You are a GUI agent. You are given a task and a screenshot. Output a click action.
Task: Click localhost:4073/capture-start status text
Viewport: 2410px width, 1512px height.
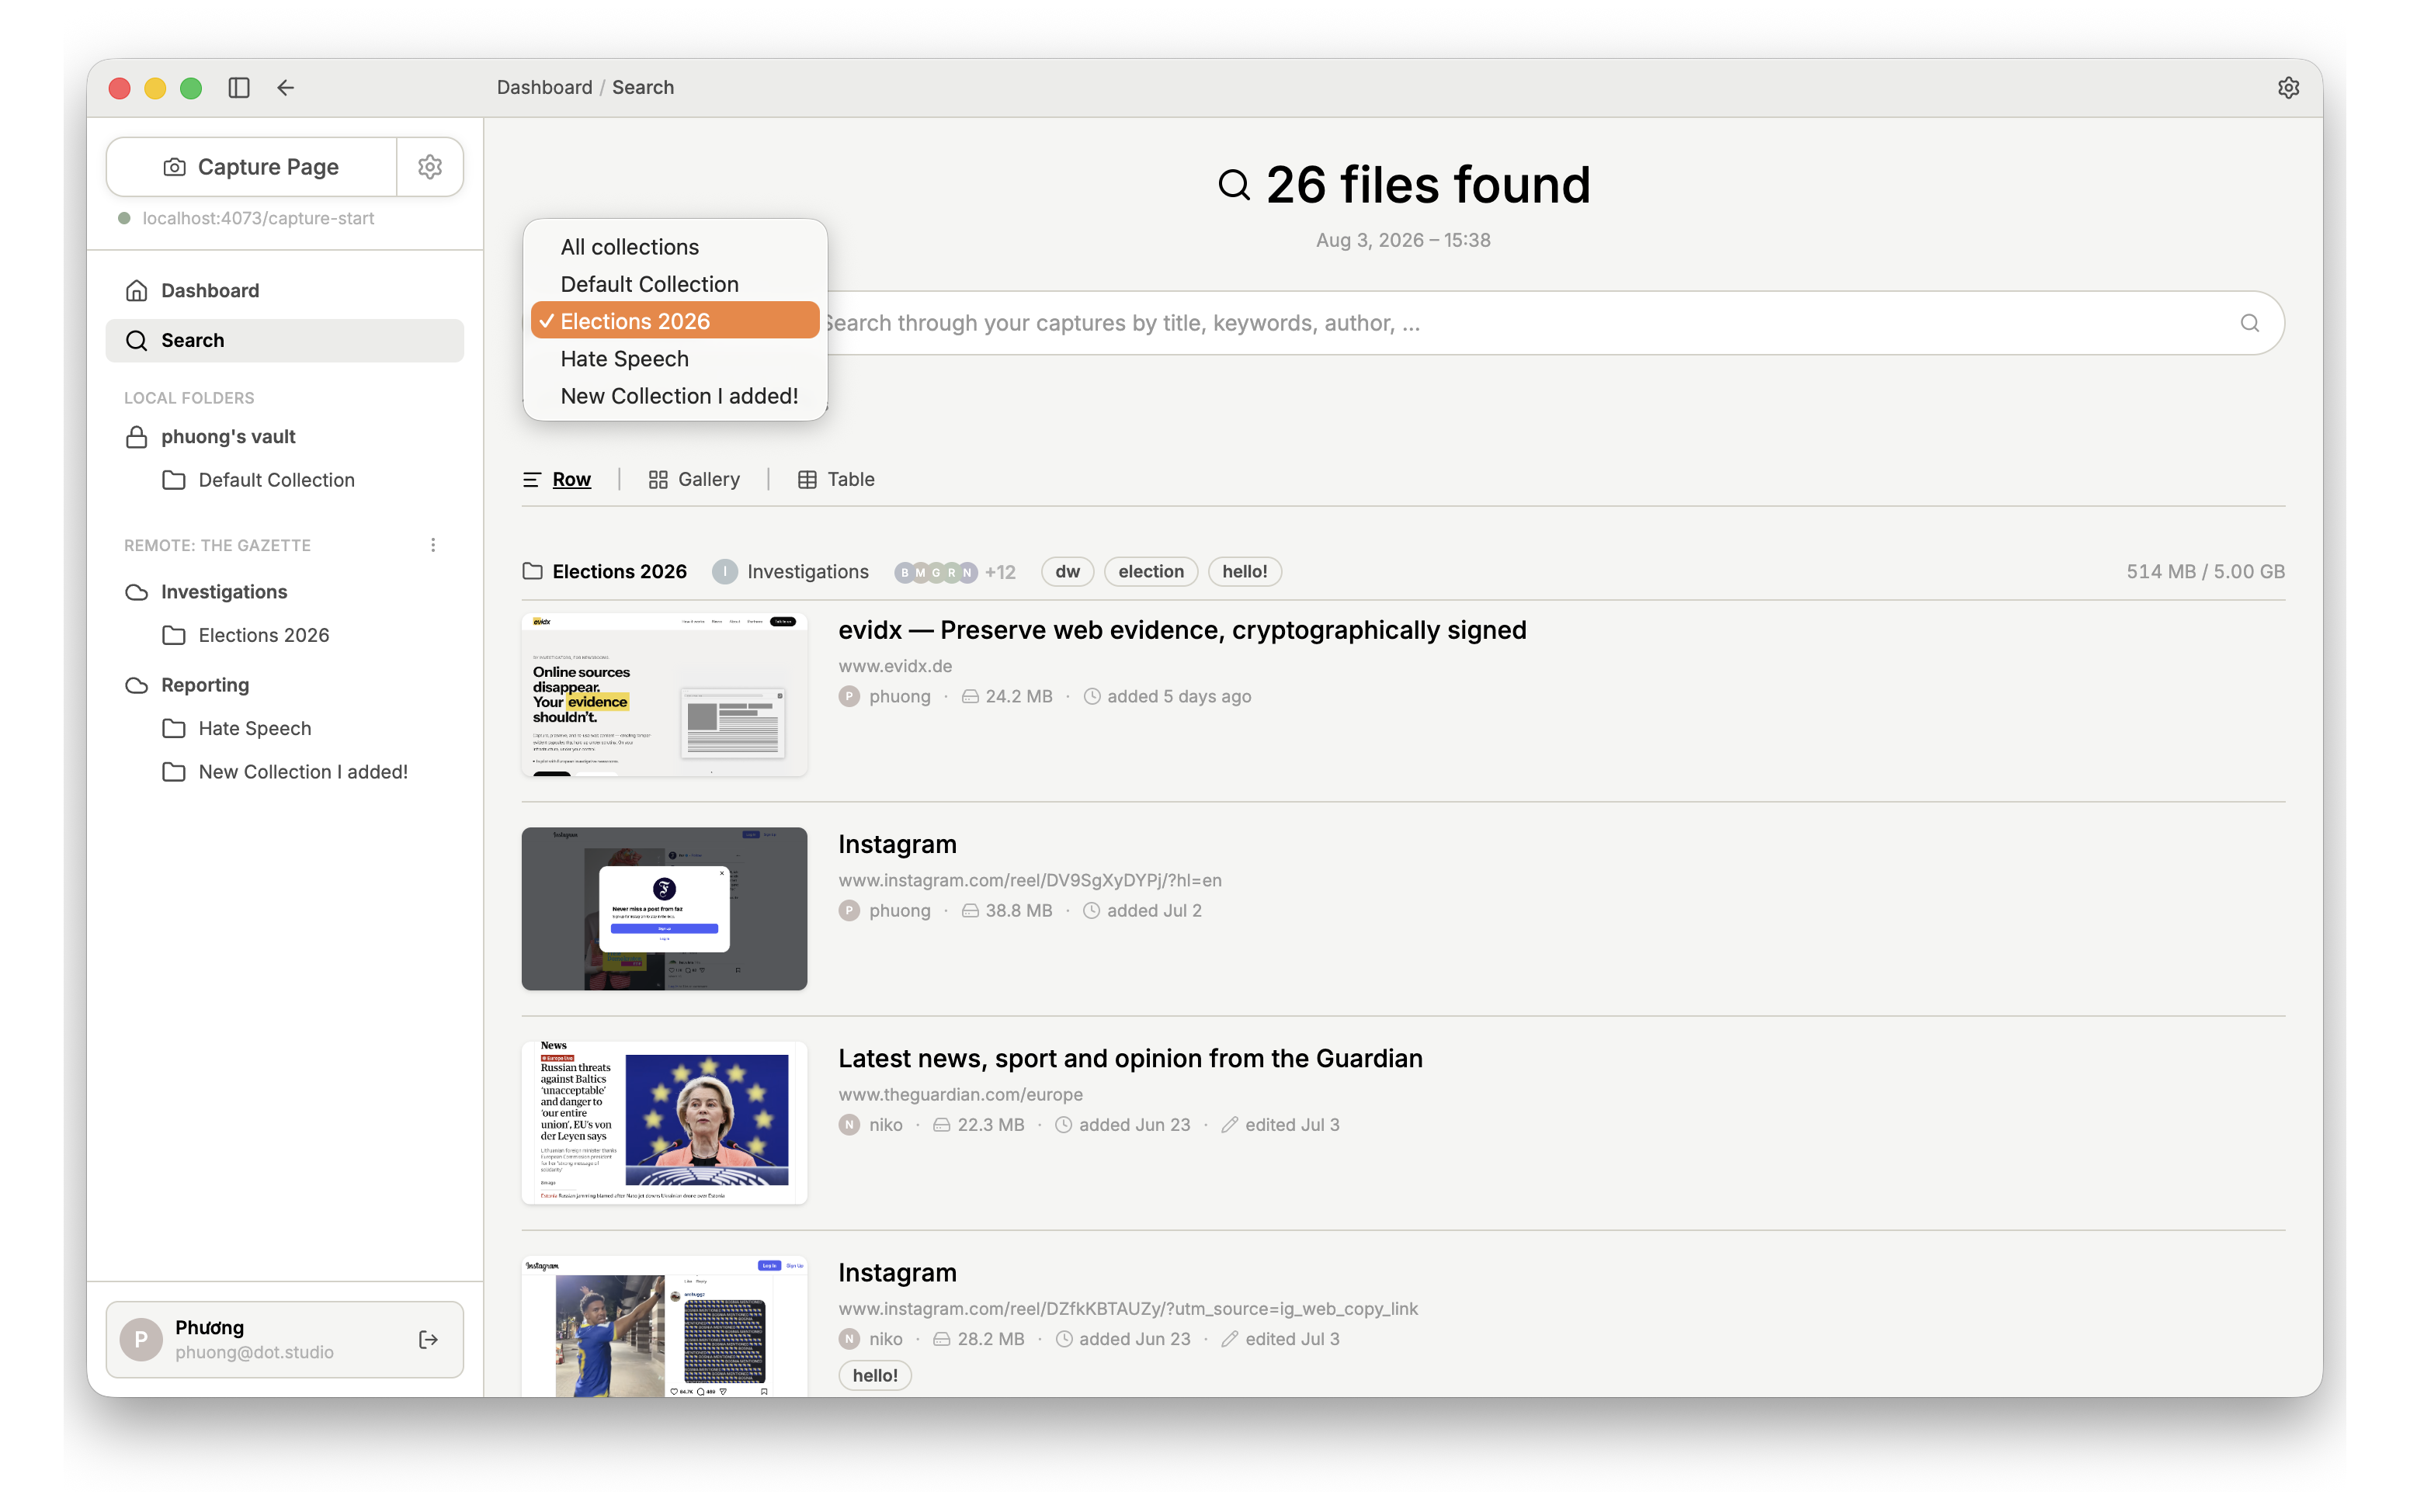coord(258,219)
